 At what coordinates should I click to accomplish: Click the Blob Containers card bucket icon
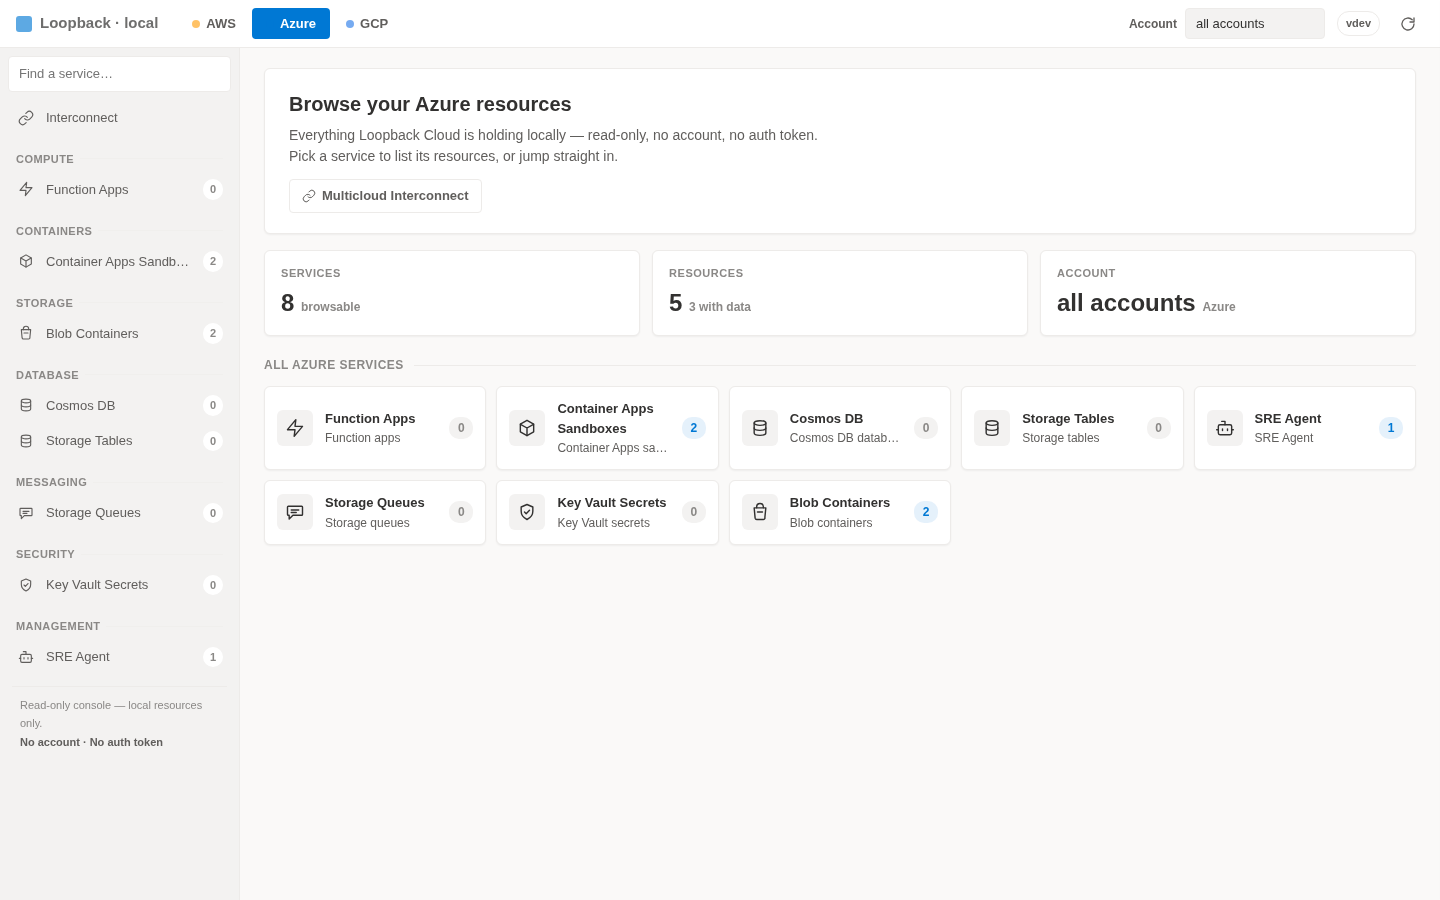[760, 512]
